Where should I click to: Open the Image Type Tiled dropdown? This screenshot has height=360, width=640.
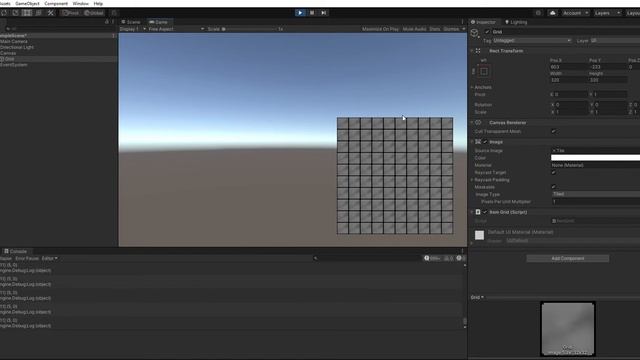coord(595,194)
